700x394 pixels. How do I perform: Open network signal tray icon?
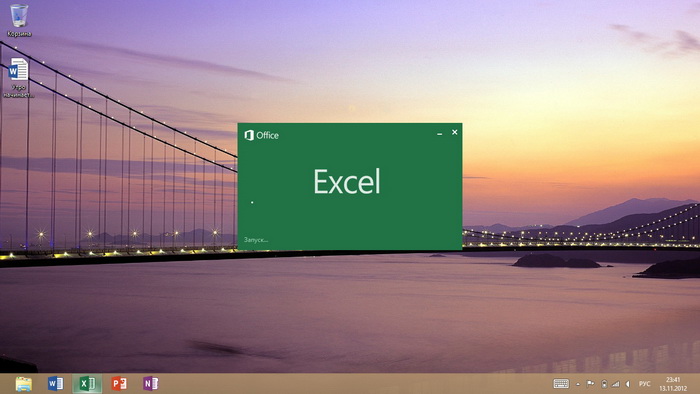pyautogui.click(x=616, y=384)
